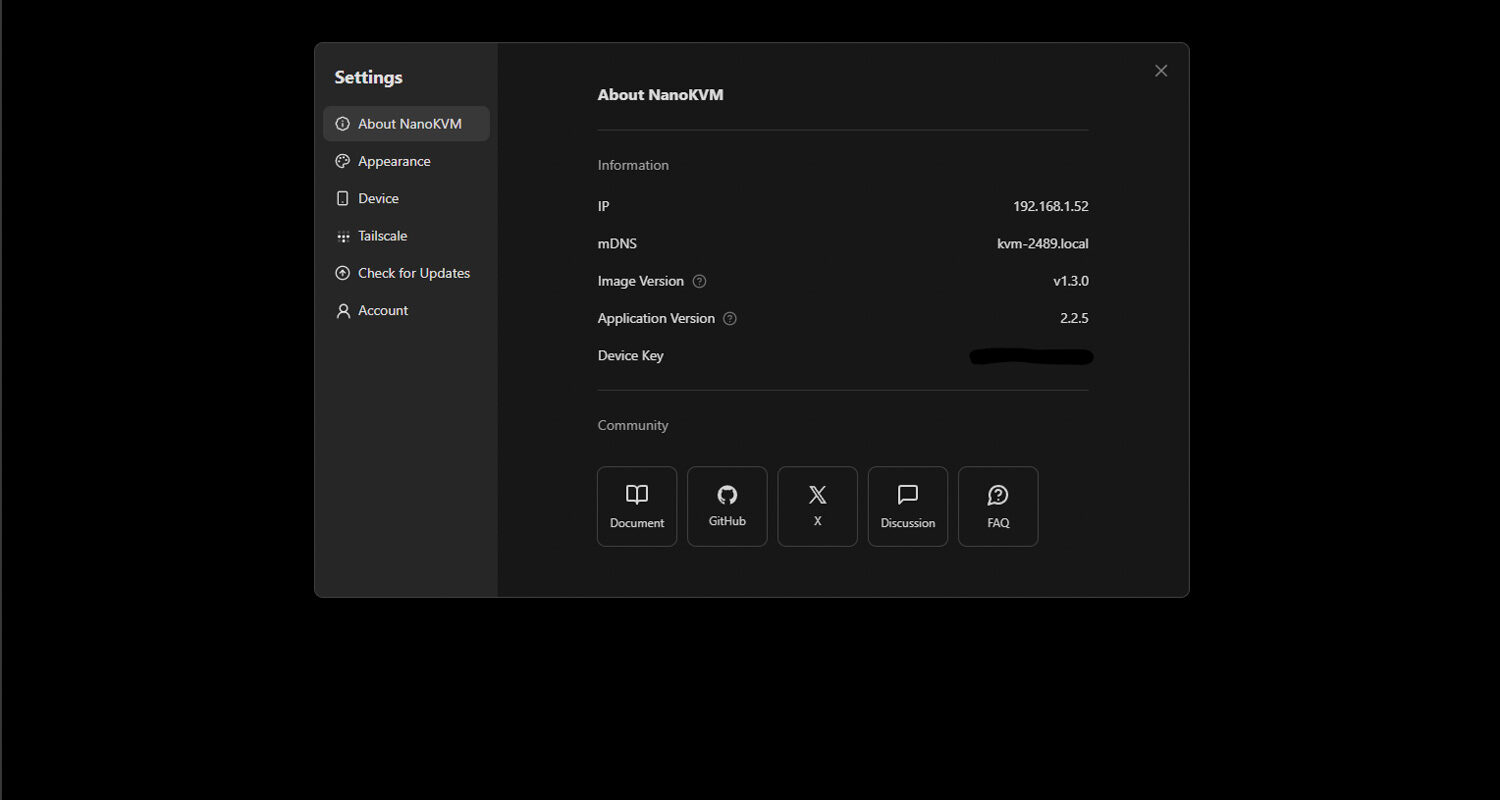This screenshot has height=800, width=1500.
Task: Click the Community section heading
Action: [x=633, y=425]
